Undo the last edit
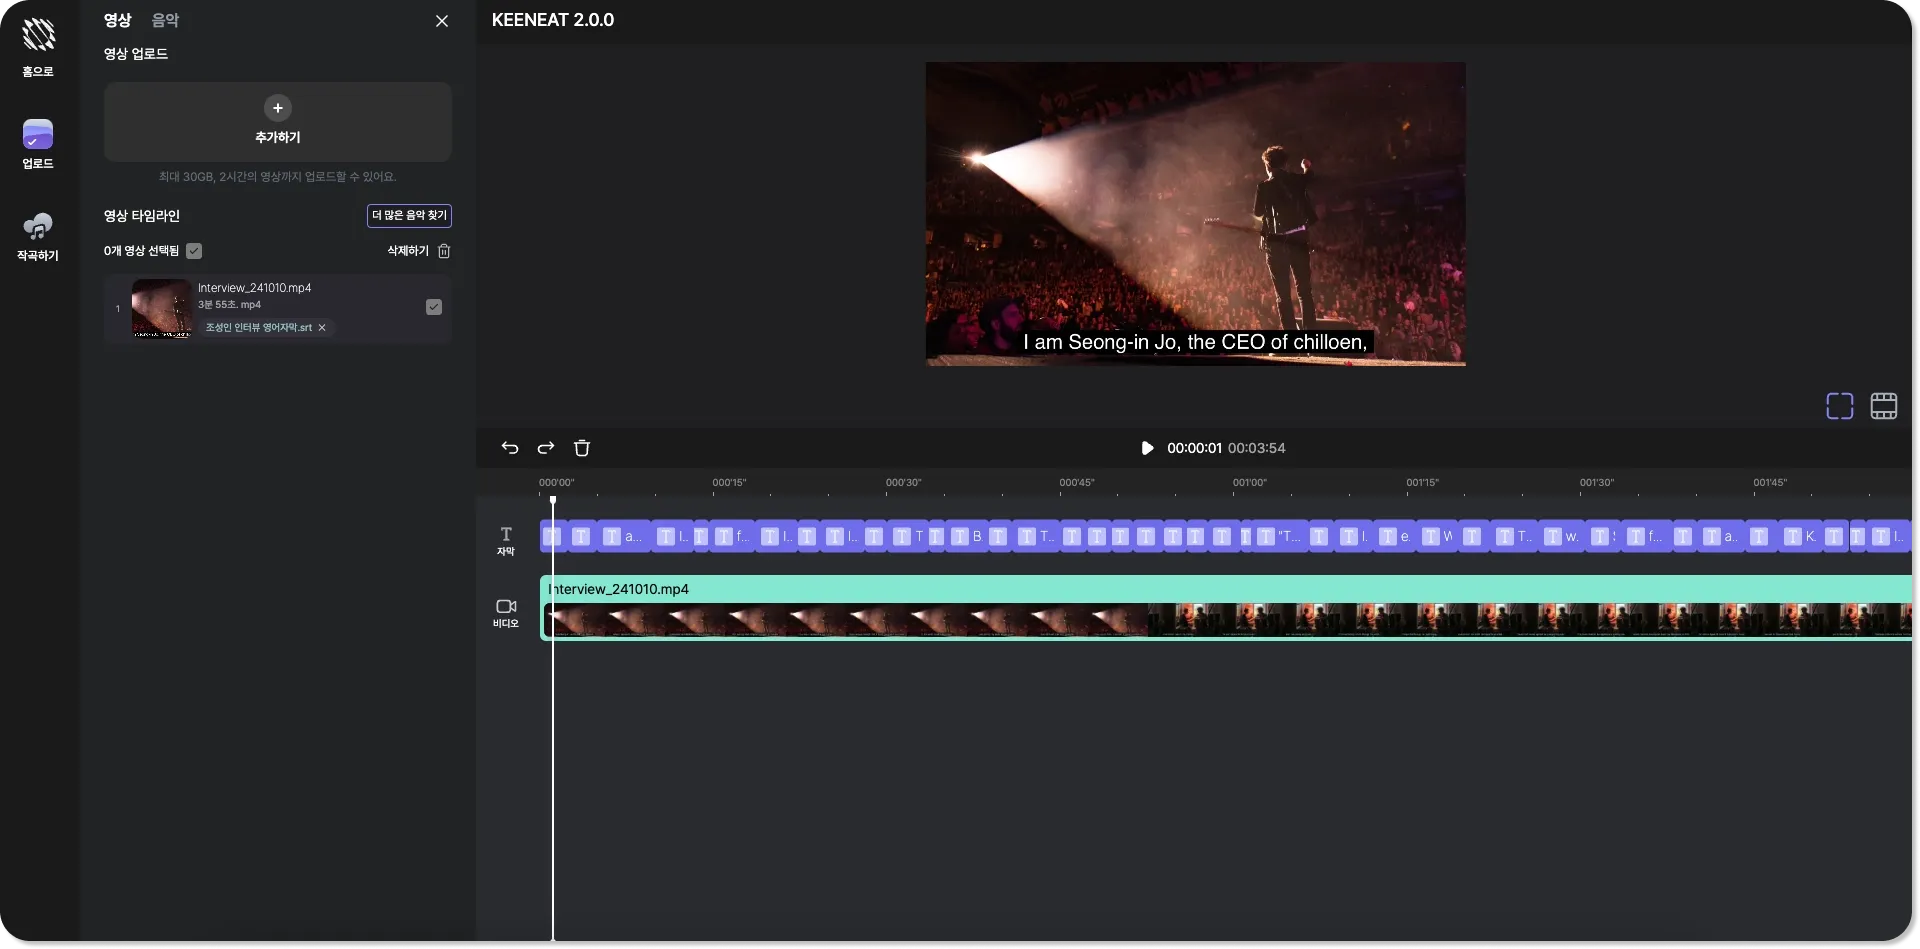Image resolution: width=1920 pixels, height=949 pixels. point(510,448)
